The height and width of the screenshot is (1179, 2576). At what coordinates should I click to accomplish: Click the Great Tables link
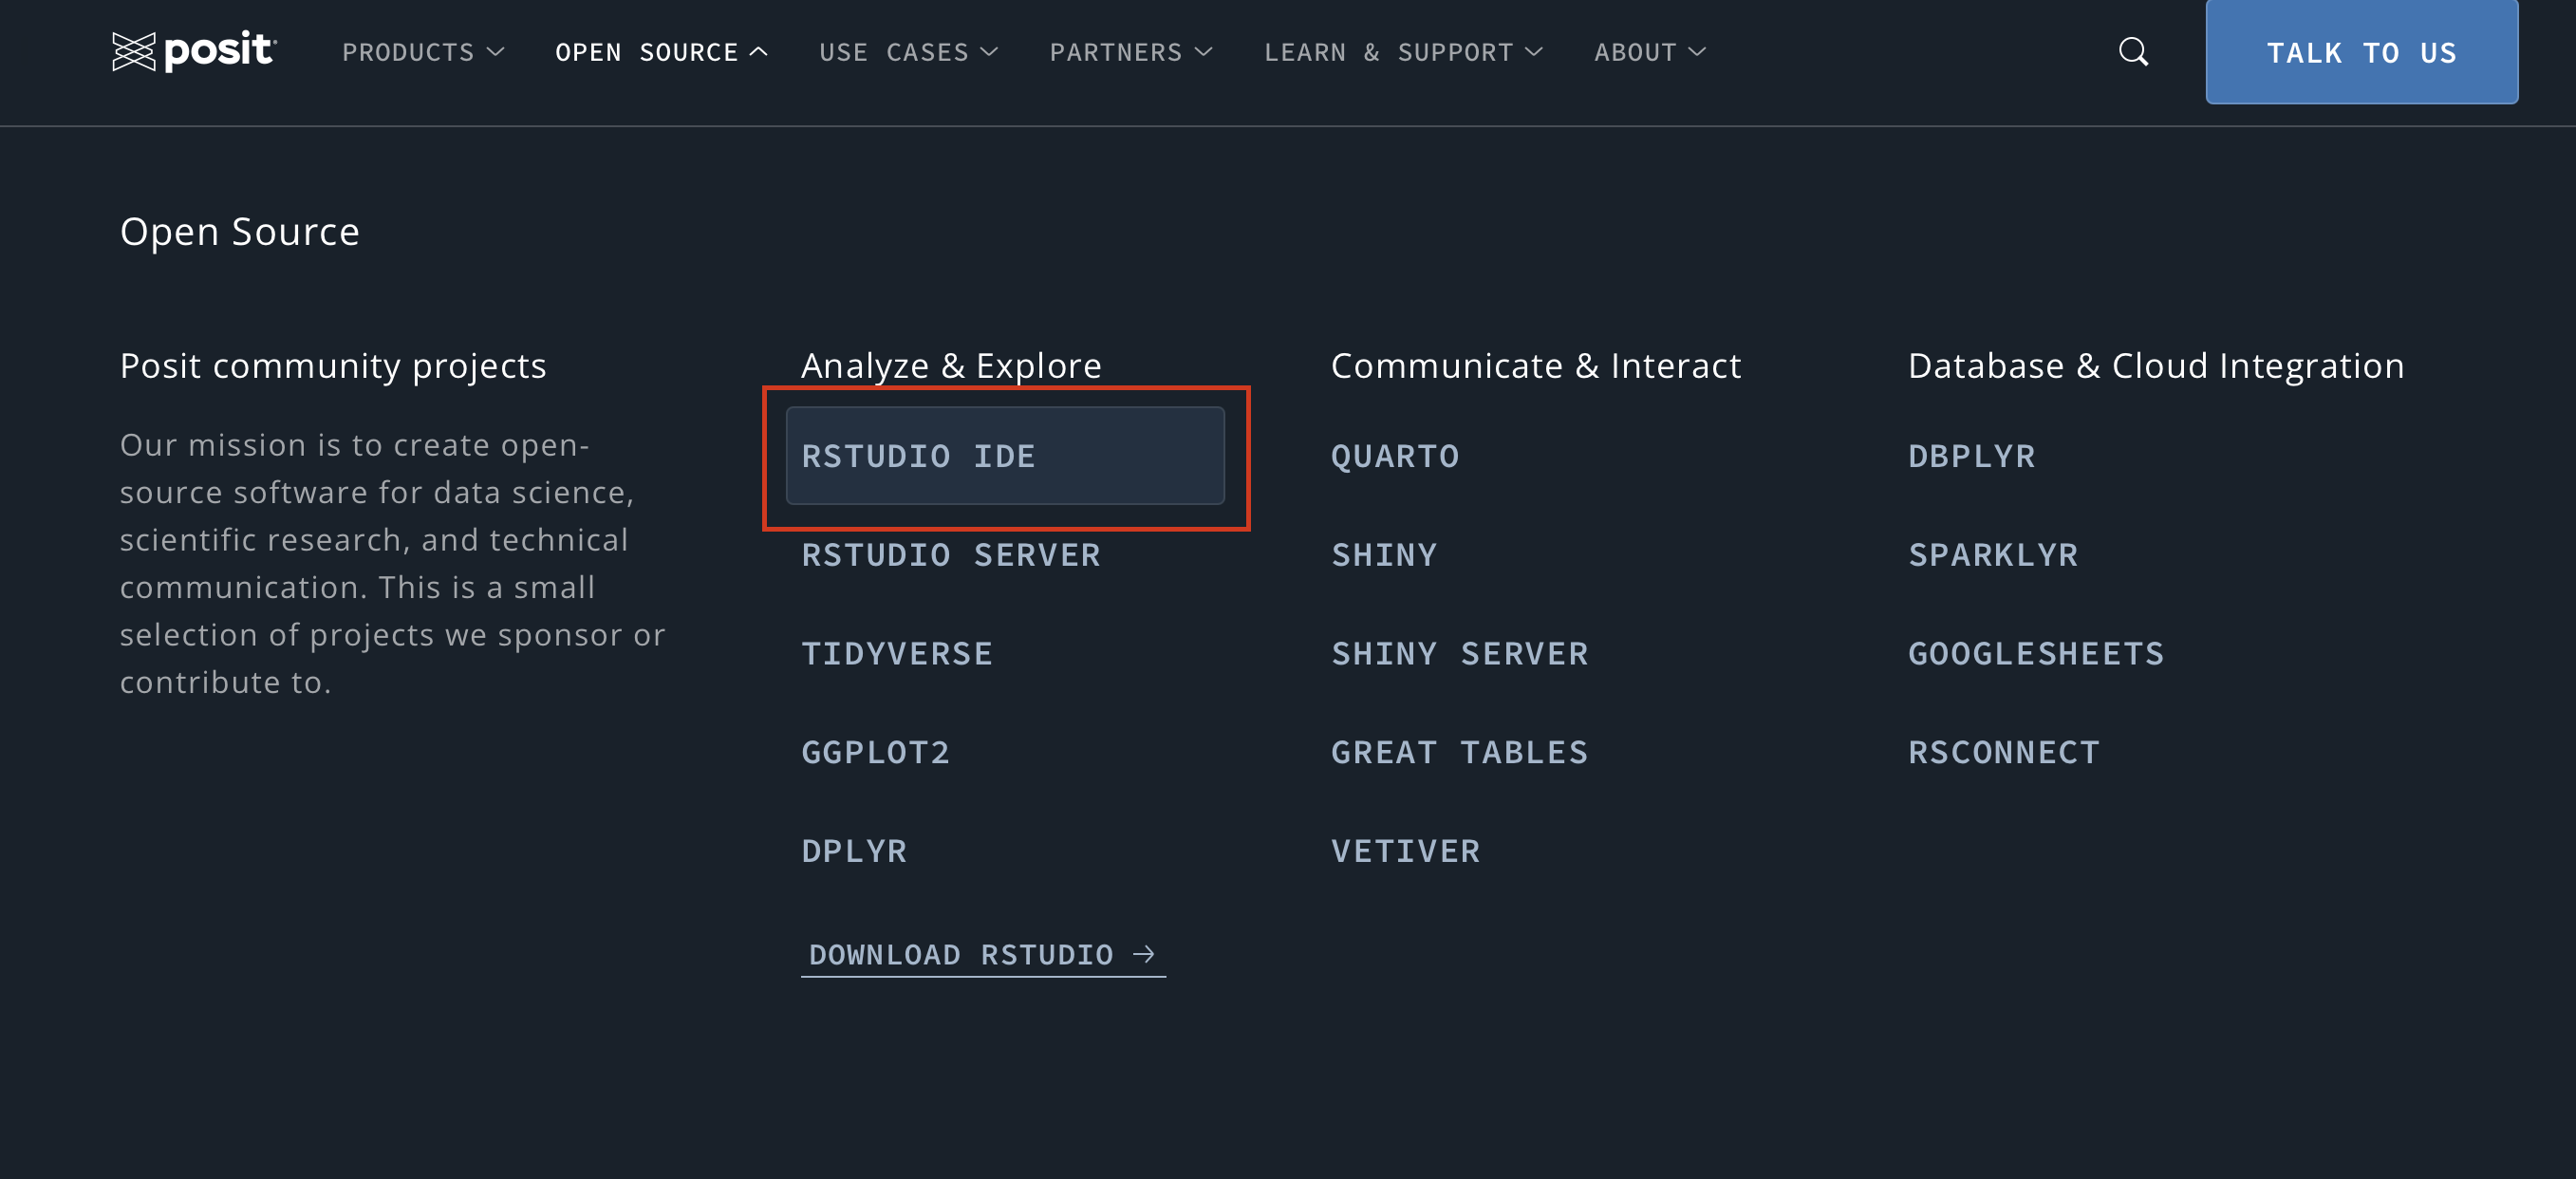point(1460,752)
